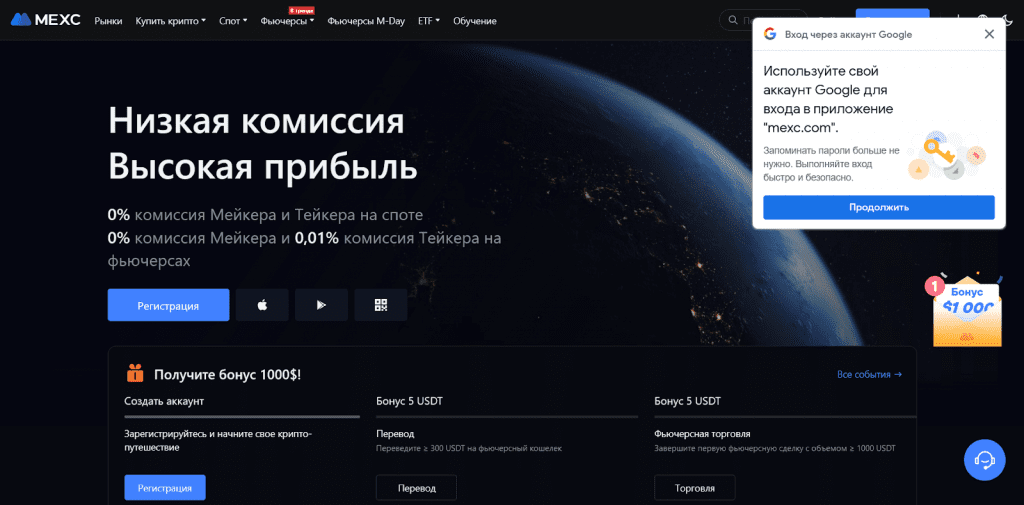Open the $1000 bonus envelope icon
Image resolution: width=1024 pixels, height=505 pixels.
click(x=967, y=310)
